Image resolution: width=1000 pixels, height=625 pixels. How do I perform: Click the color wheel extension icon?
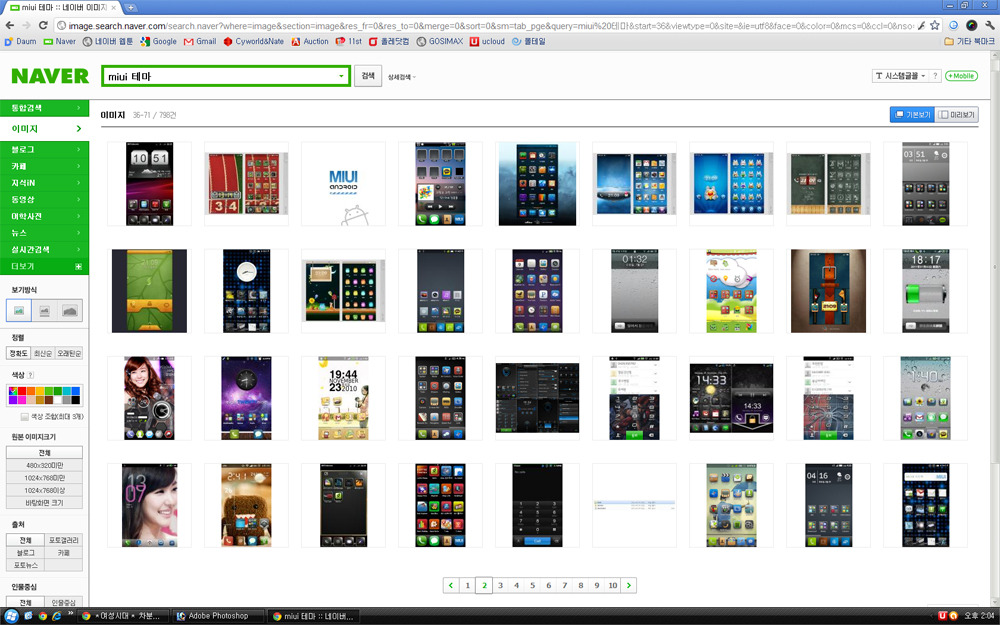pos(971,26)
